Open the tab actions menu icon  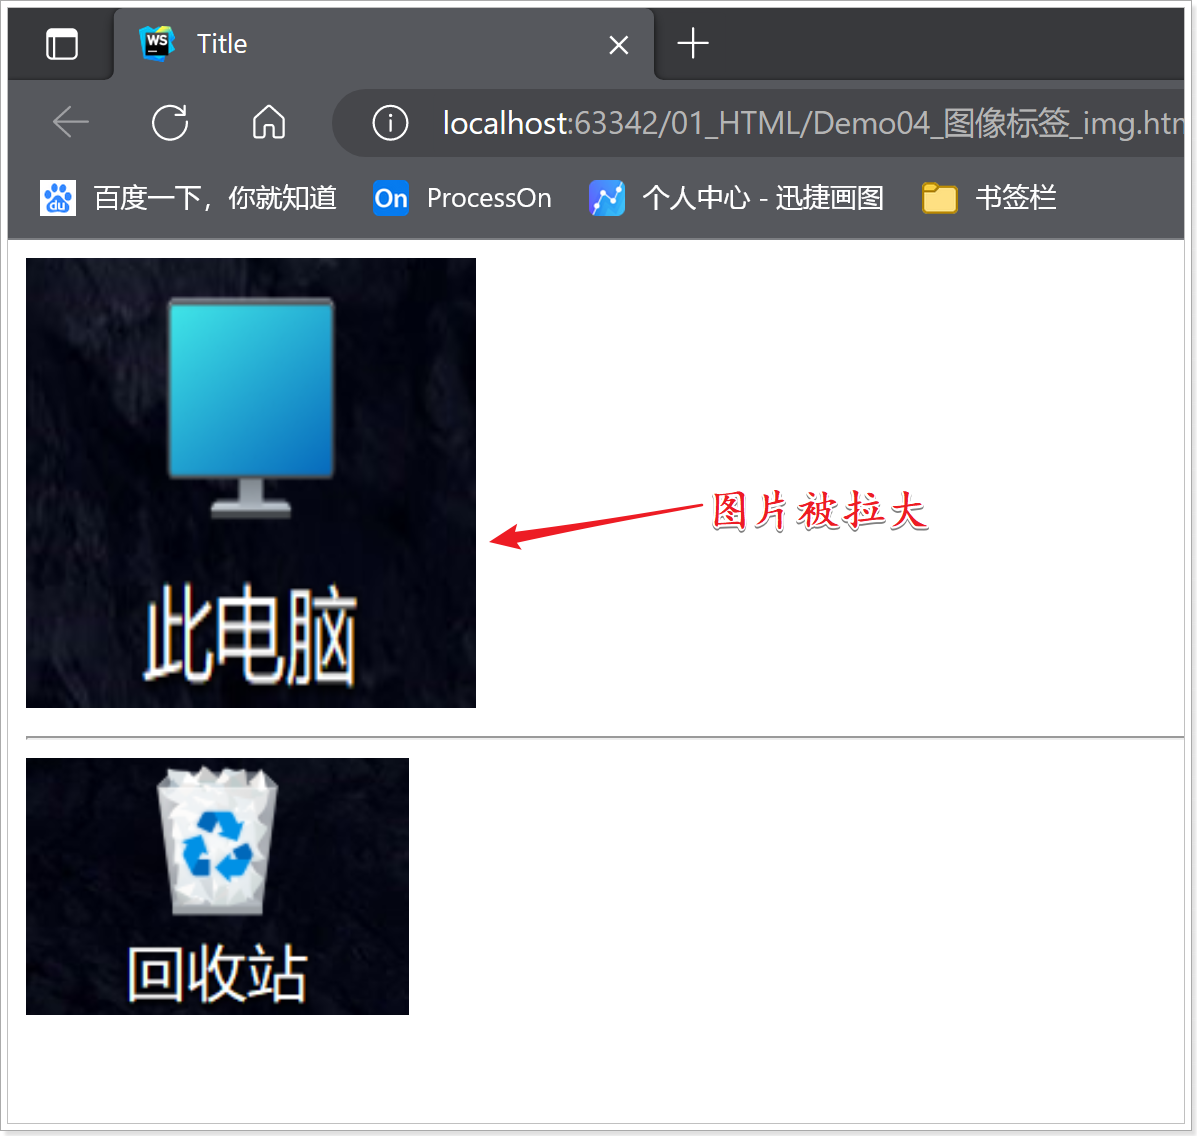(x=62, y=44)
